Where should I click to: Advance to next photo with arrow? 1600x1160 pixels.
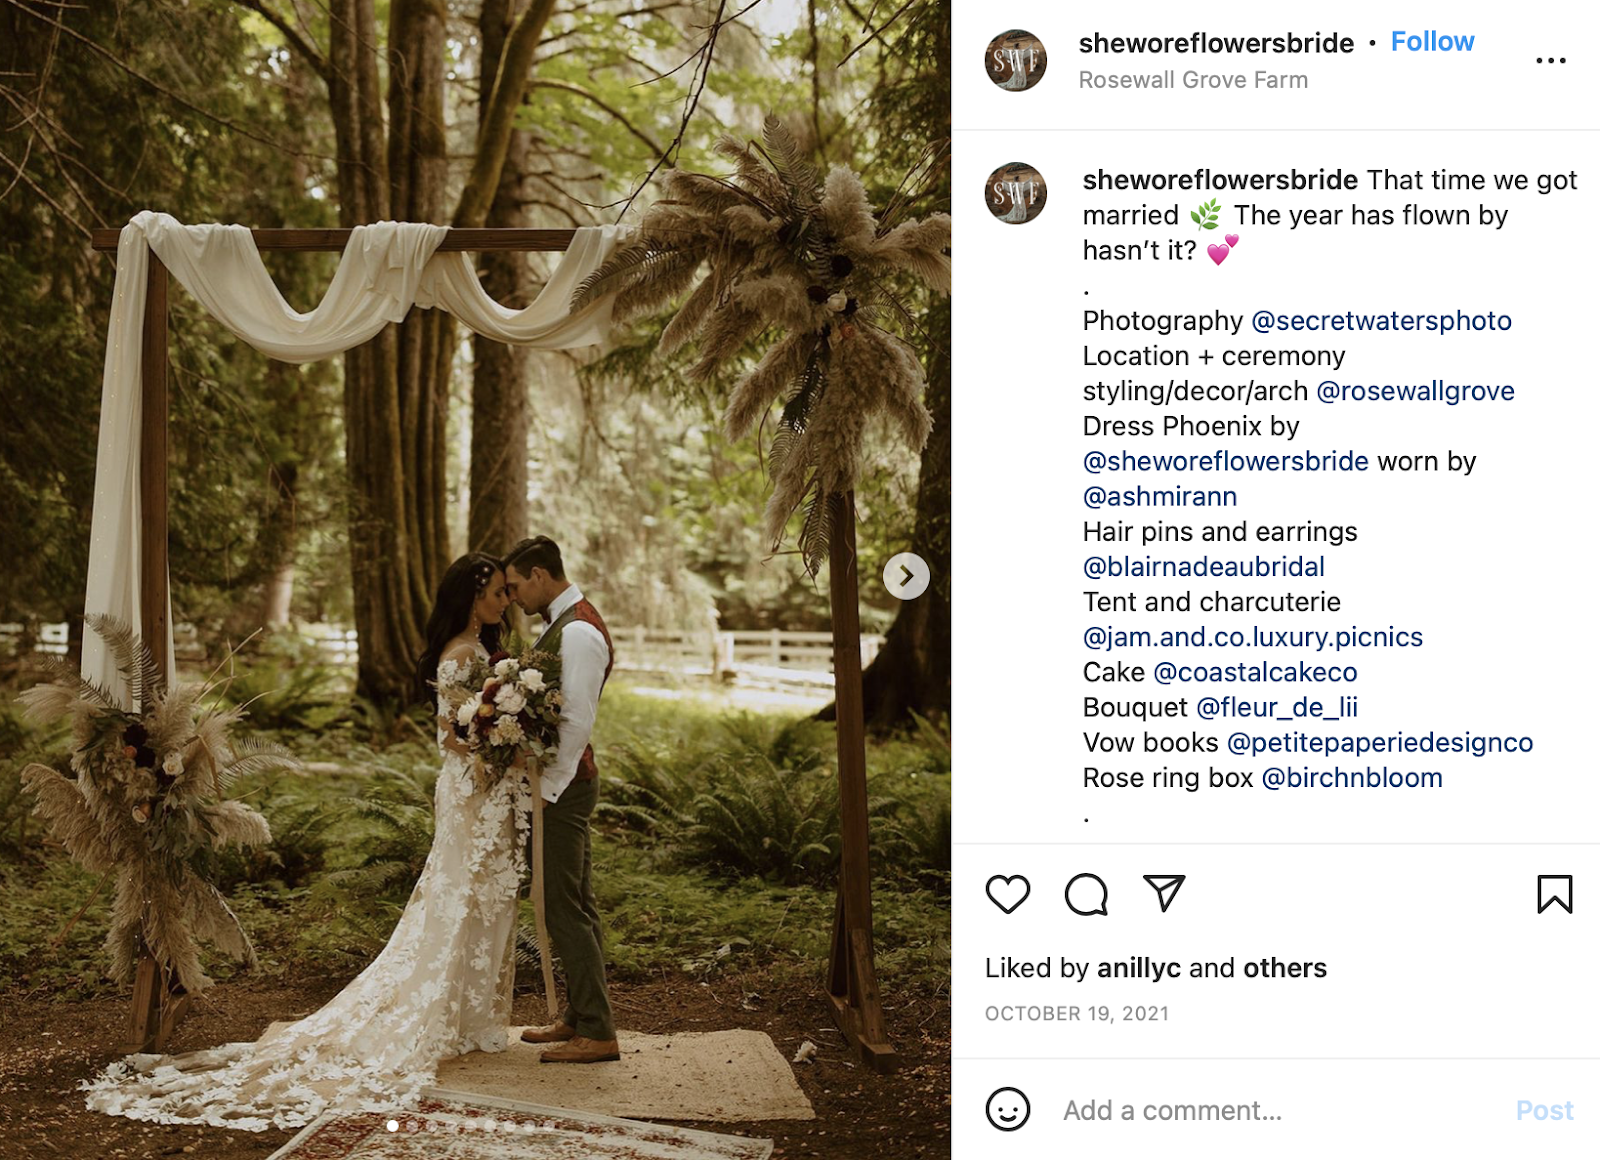click(906, 576)
